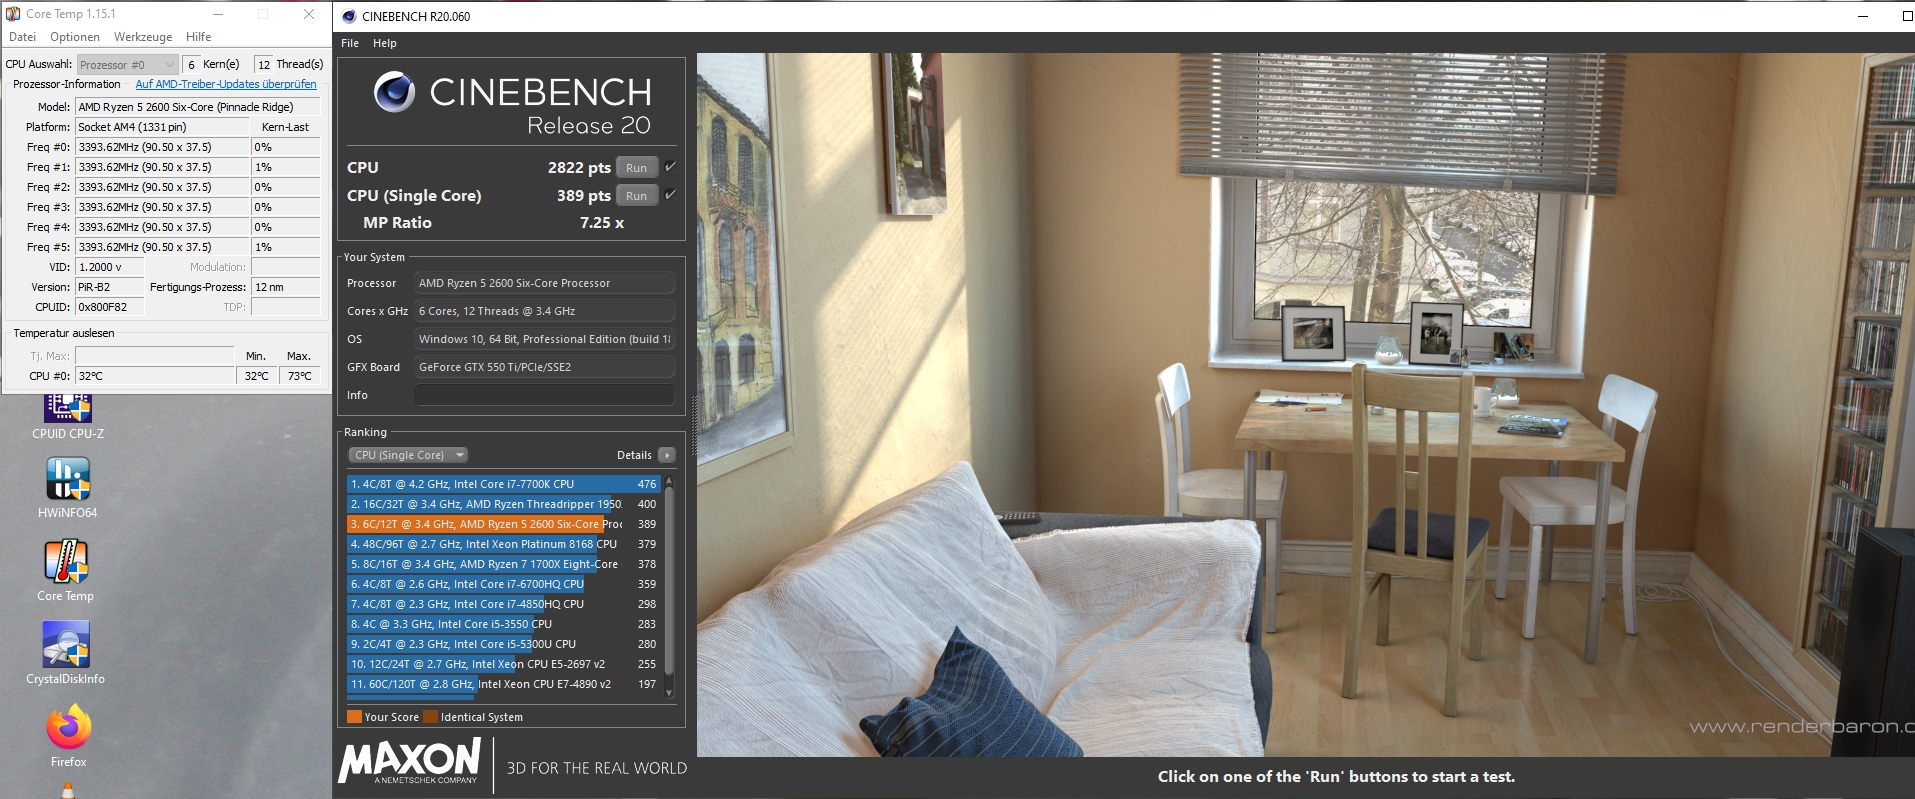Run the CPU (Single Core) benchmark
The height and width of the screenshot is (799, 1915).
point(637,196)
